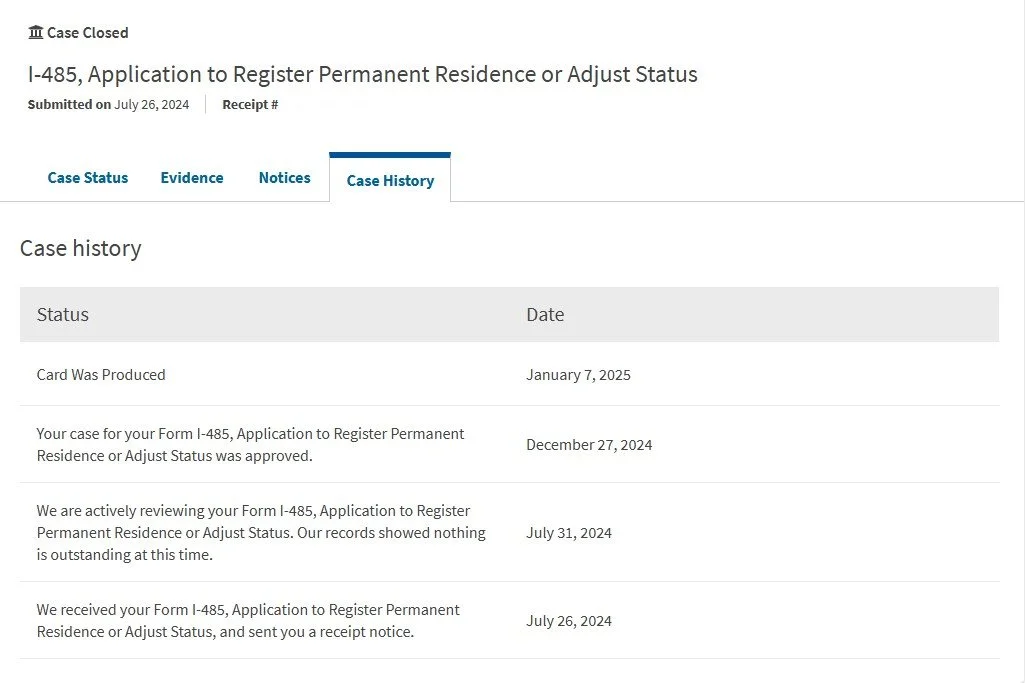Select the I-485 was approved status entry
The height and width of the screenshot is (683, 1025).
pos(250,445)
